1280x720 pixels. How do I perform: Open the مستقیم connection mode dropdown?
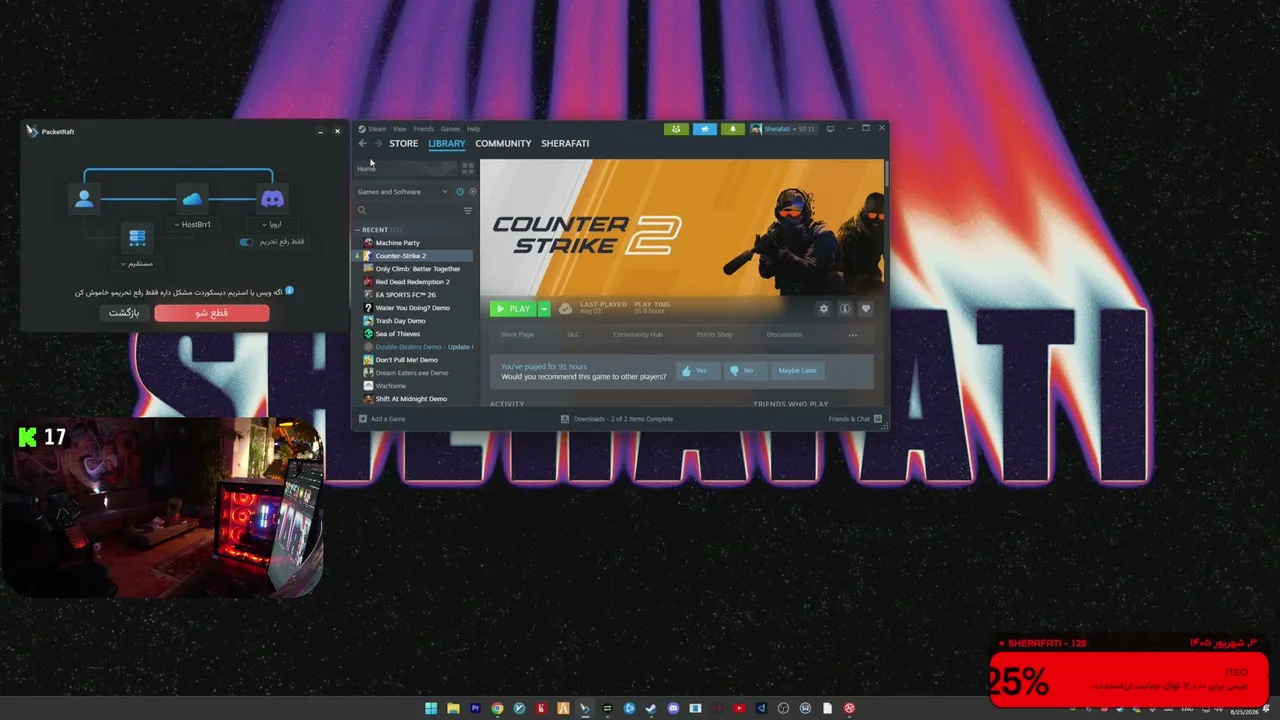(x=138, y=264)
